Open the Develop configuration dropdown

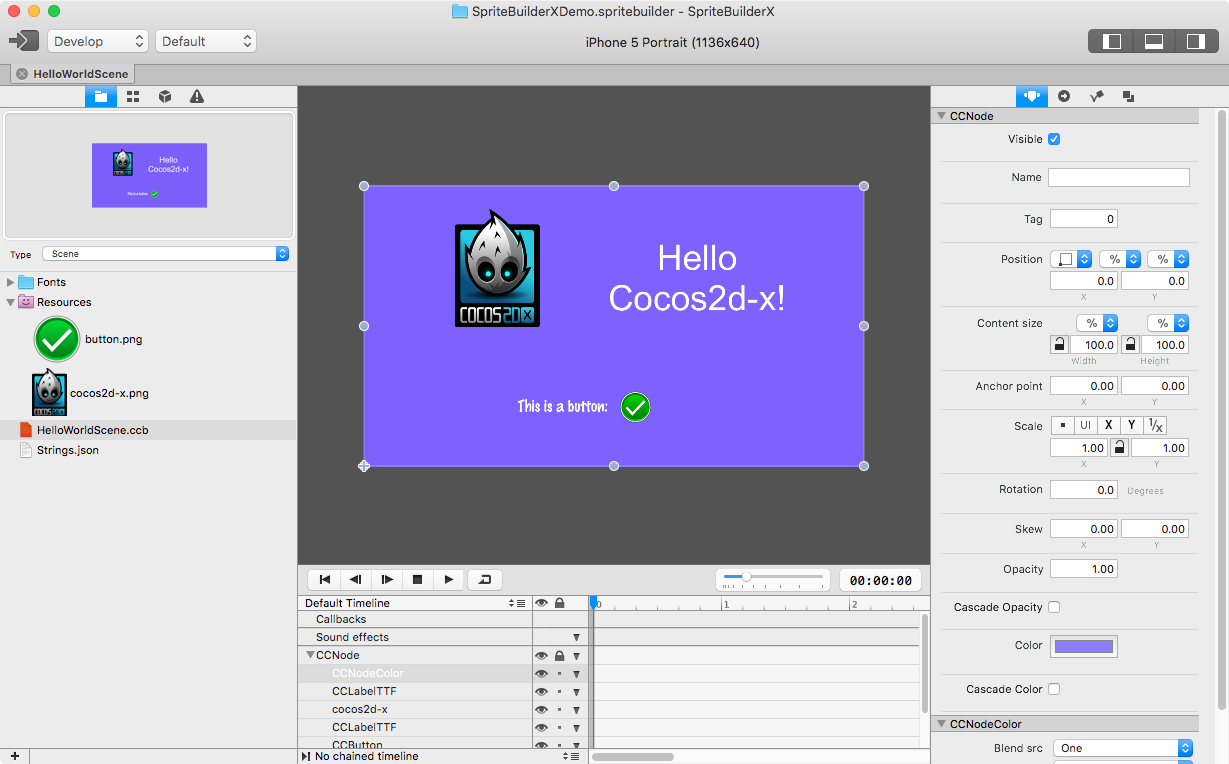(98, 41)
